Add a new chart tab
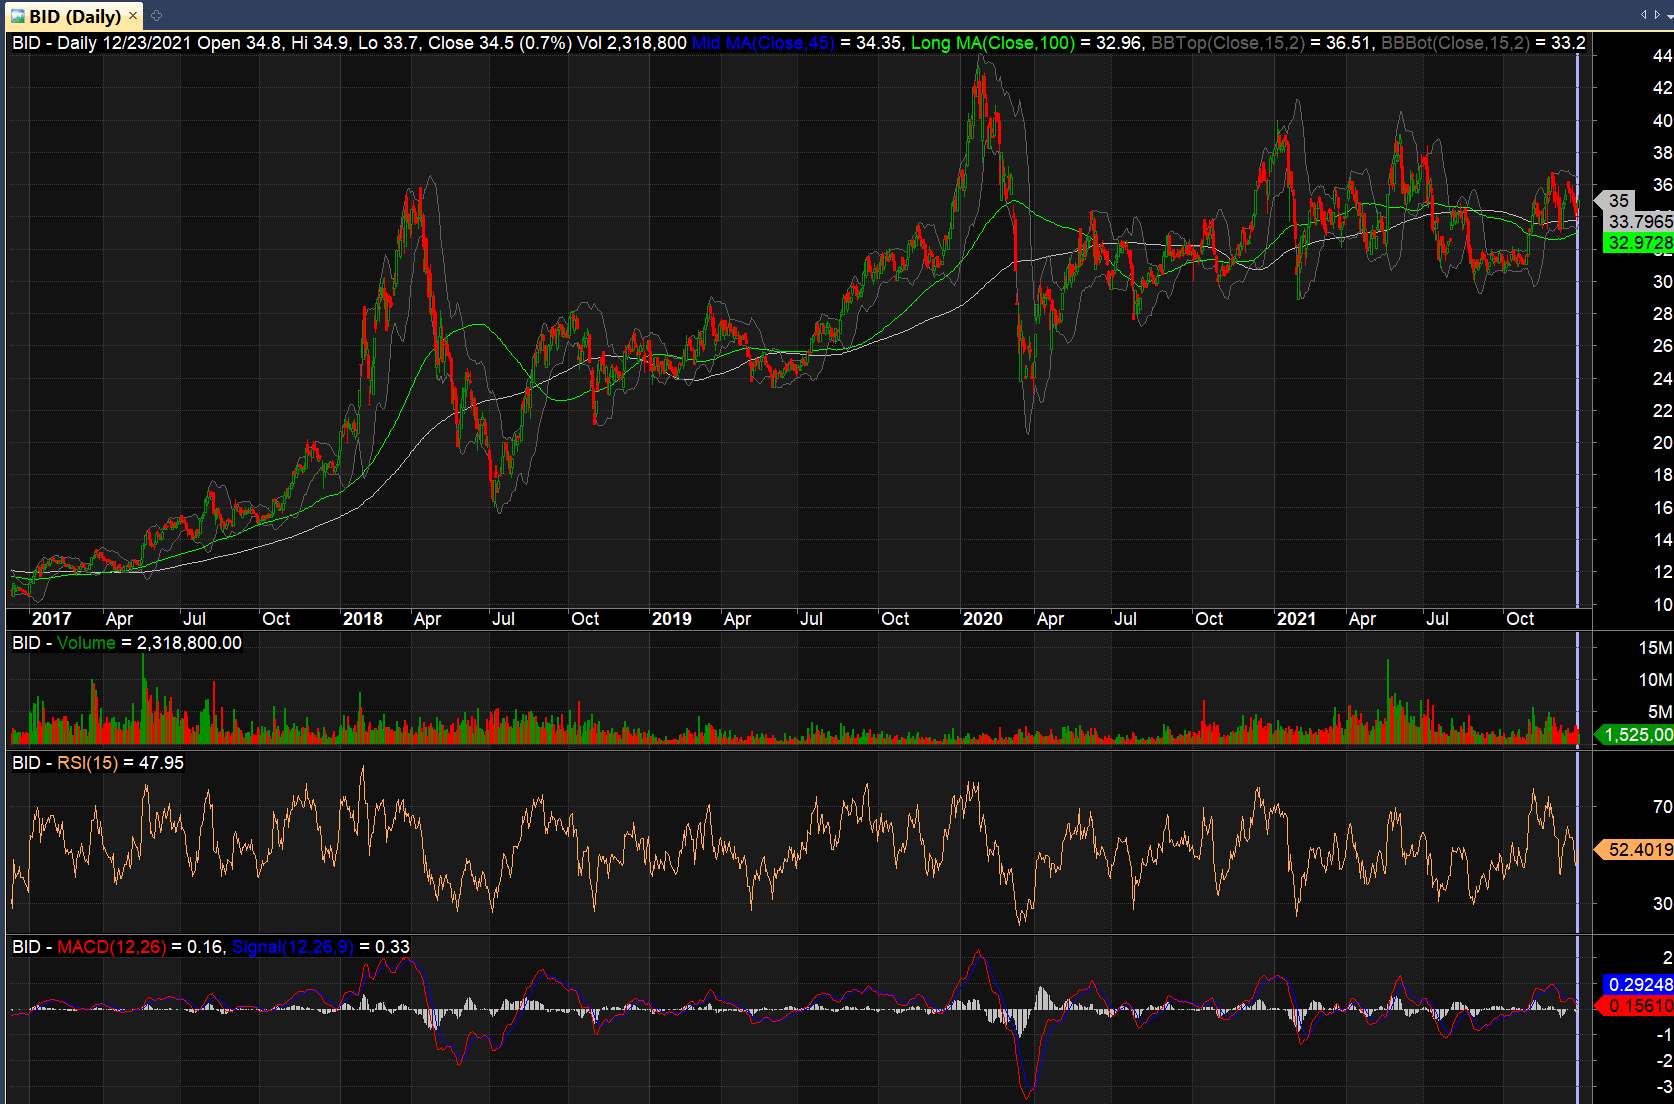Viewport: 1674px width, 1104px height. pos(157,16)
